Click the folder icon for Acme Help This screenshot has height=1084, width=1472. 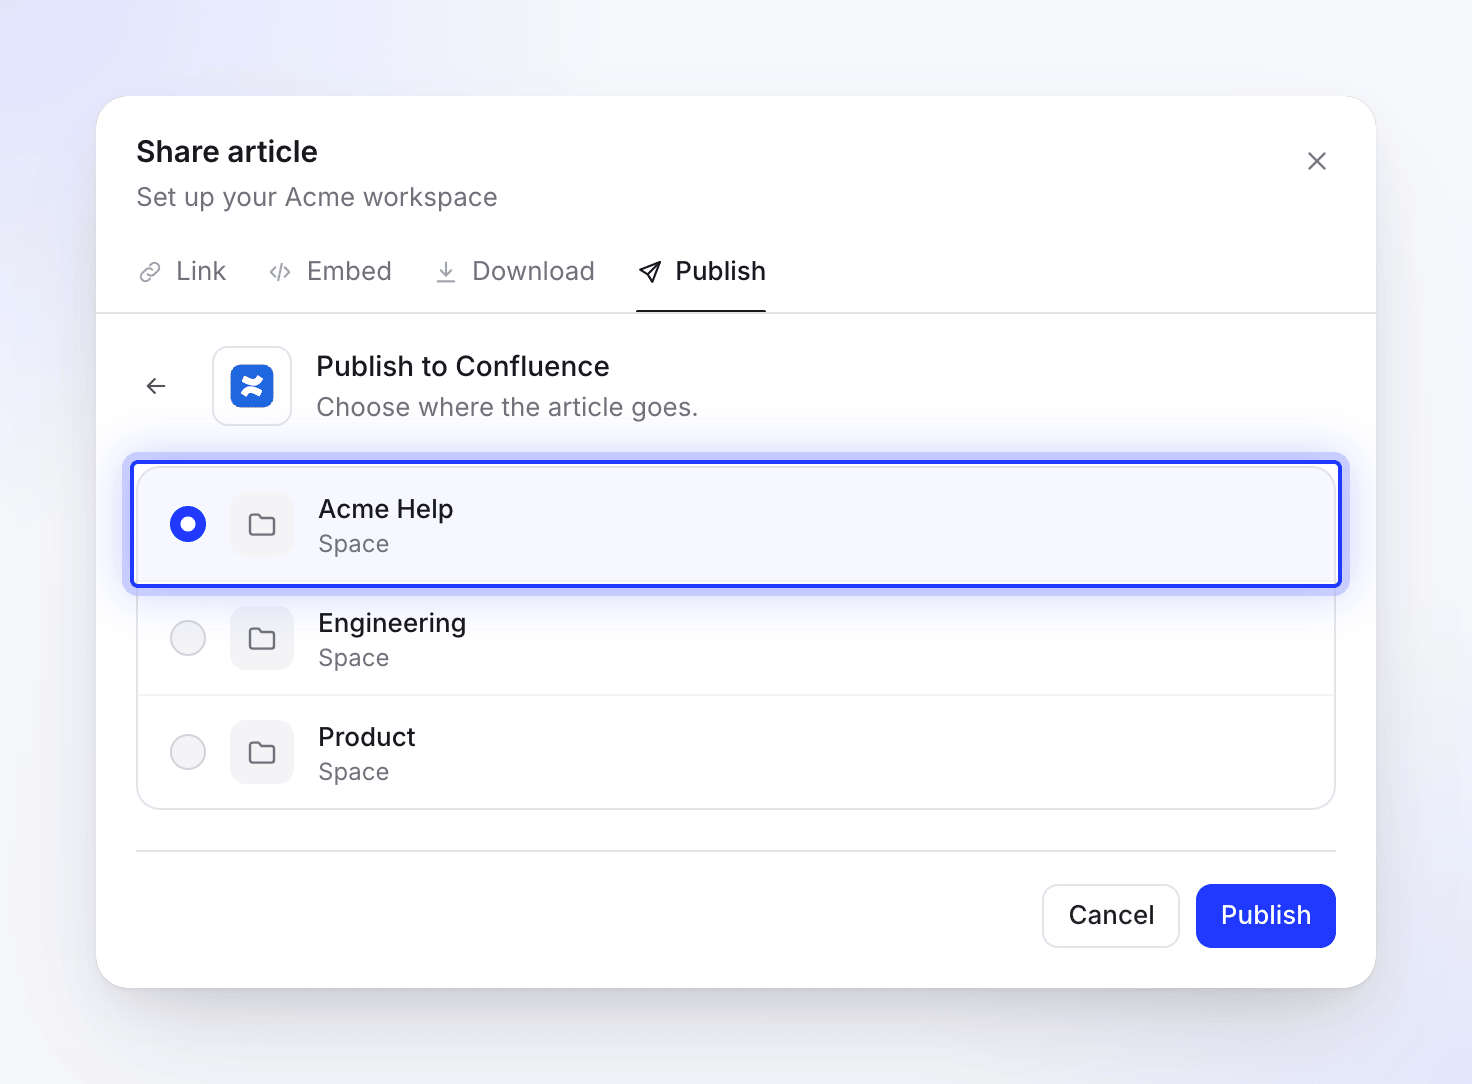(262, 524)
